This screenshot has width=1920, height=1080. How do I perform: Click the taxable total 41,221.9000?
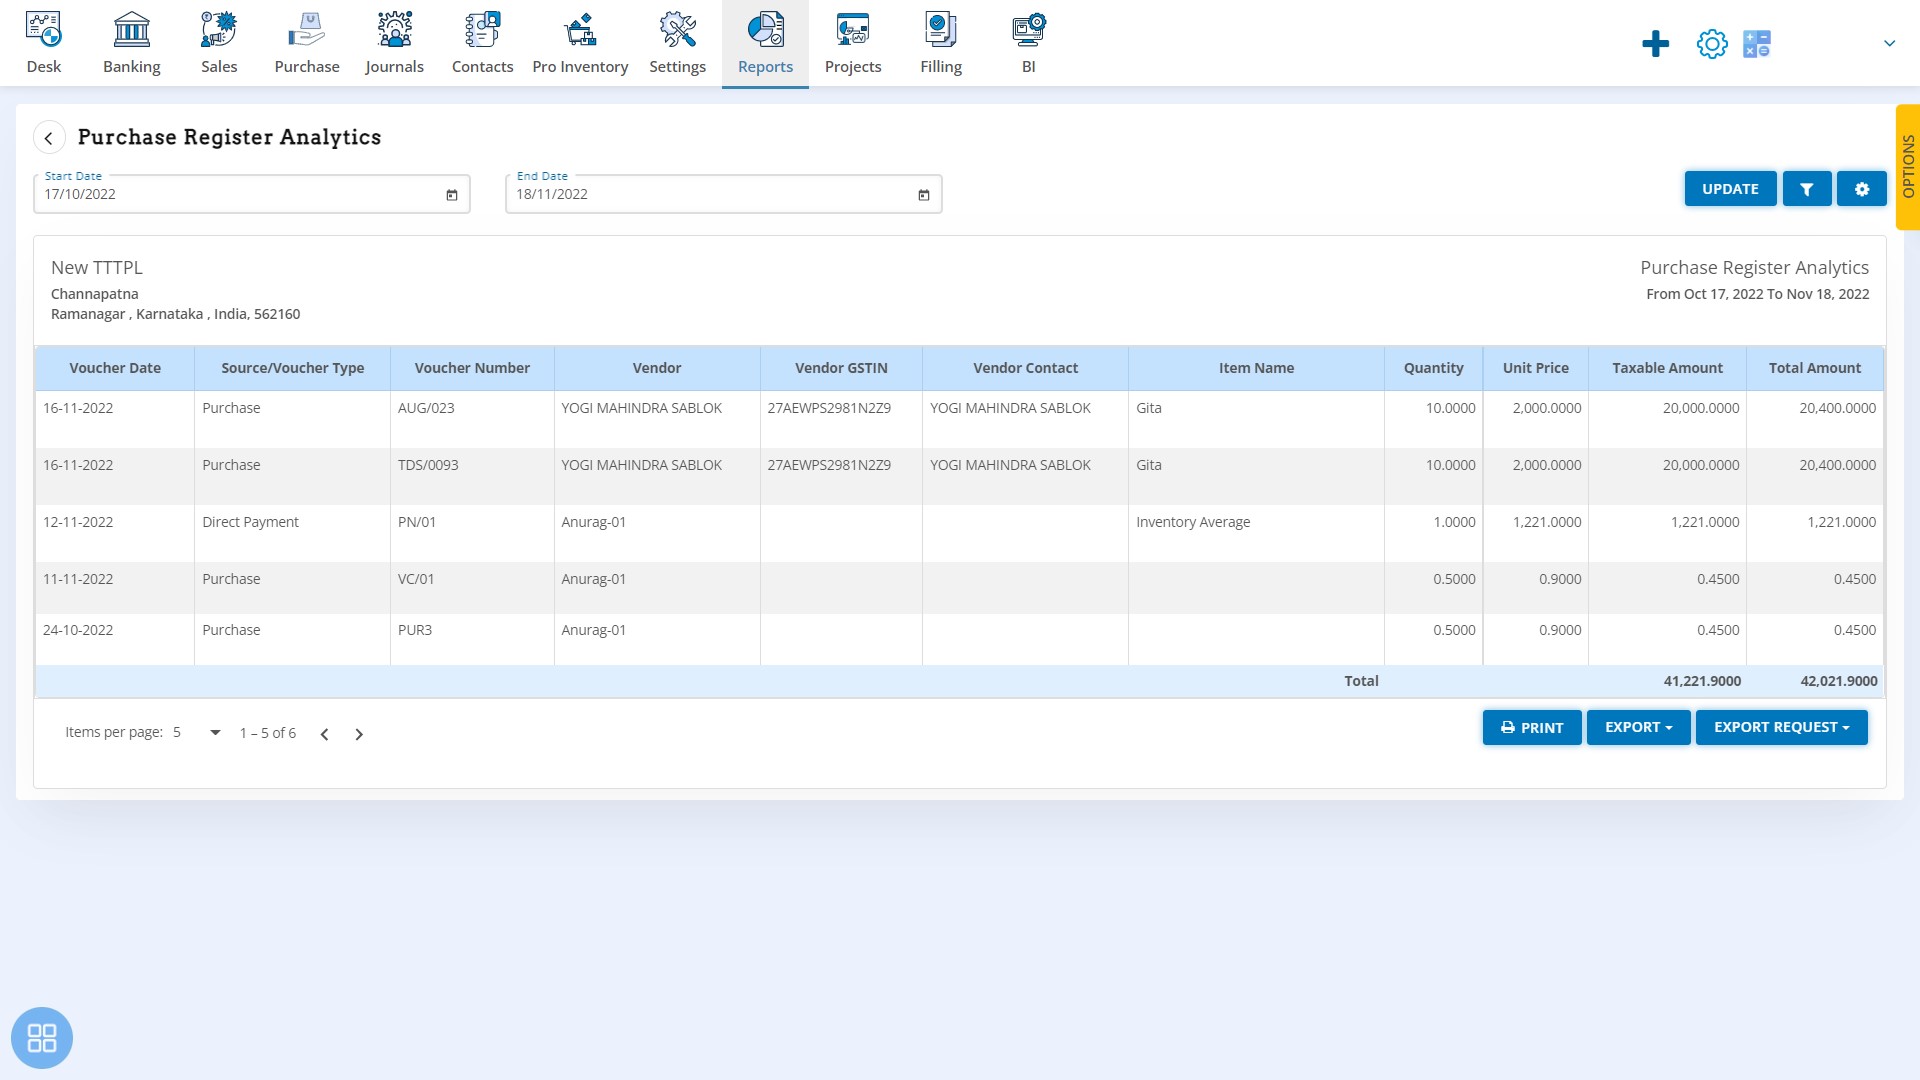1702,681
